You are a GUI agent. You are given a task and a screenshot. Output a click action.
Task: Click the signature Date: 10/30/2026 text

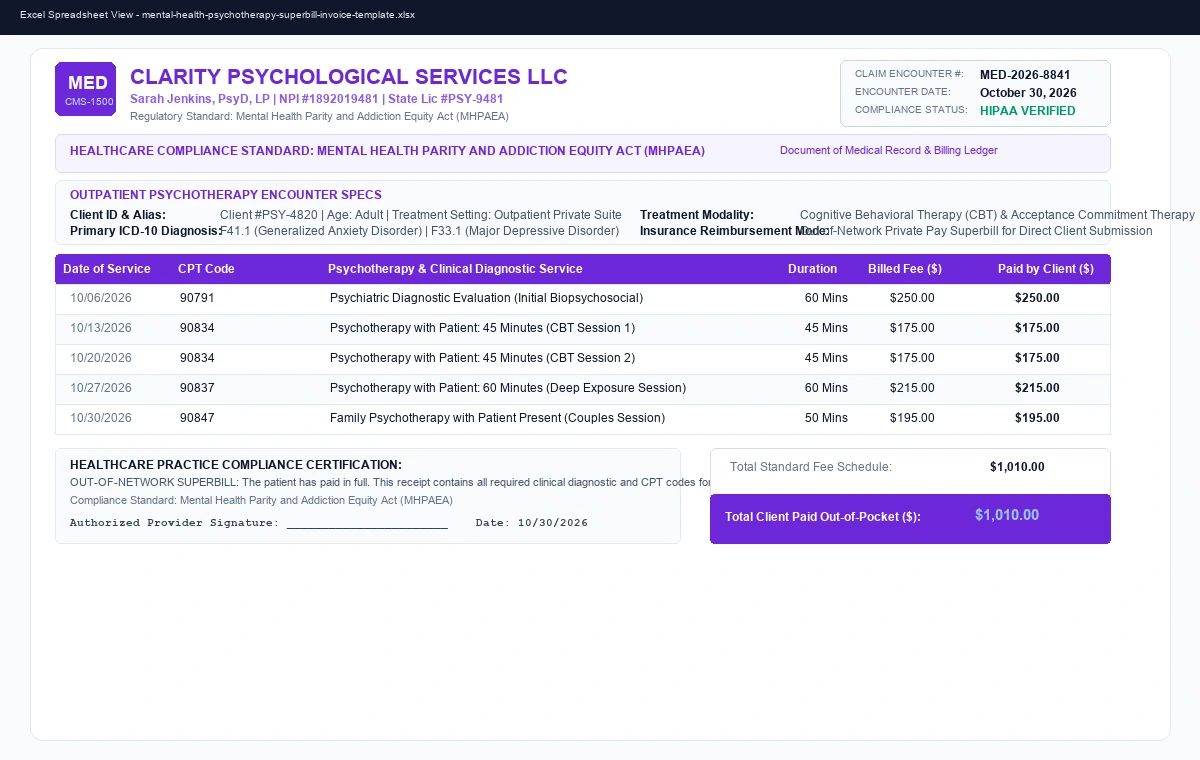tap(532, 523)
